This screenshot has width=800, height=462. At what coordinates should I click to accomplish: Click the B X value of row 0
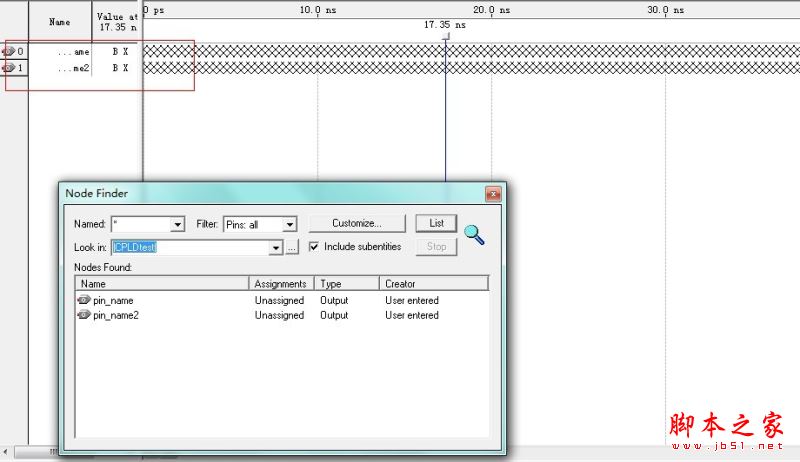pyautogui.click(x=120, y=52)
